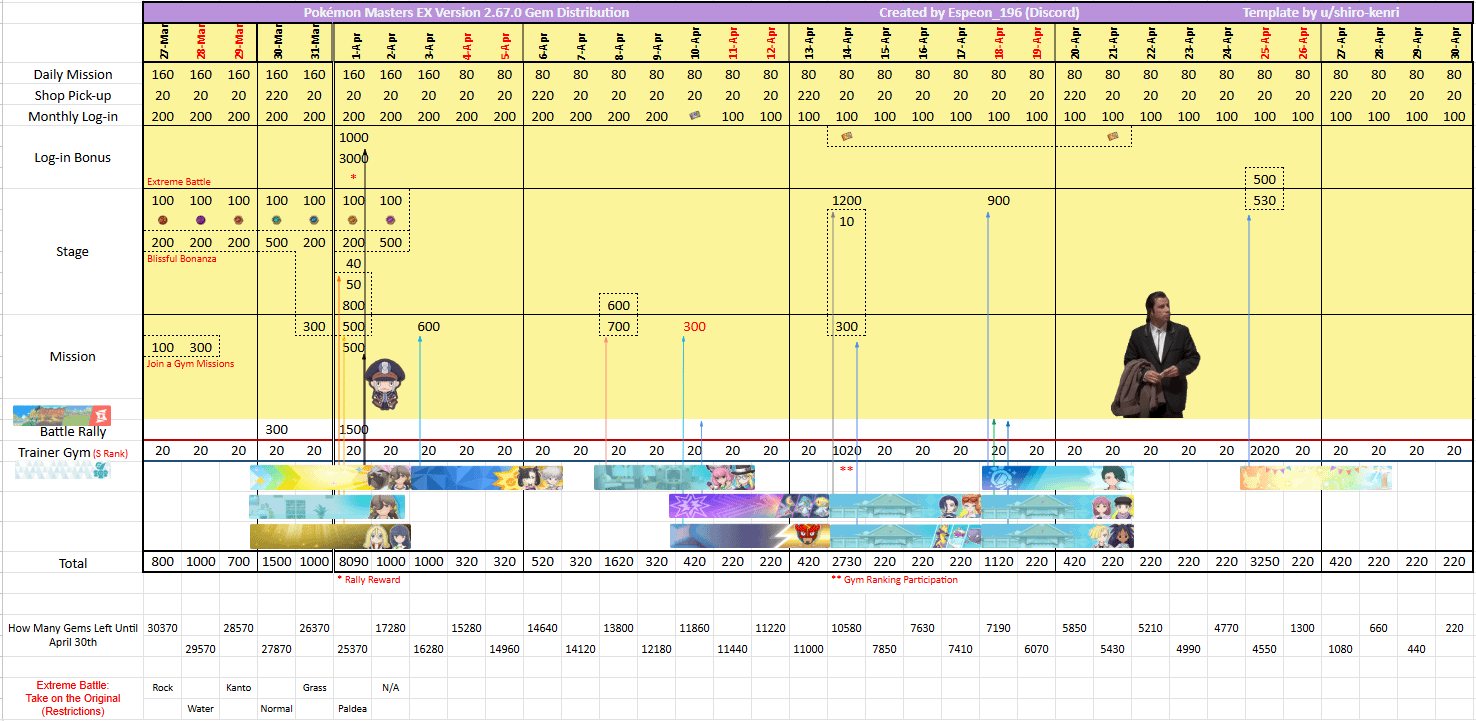Click the red '300' Mission cell under 10-Apr
Image resolution: width=1476 pixels, height=721 pixels.
695,327
